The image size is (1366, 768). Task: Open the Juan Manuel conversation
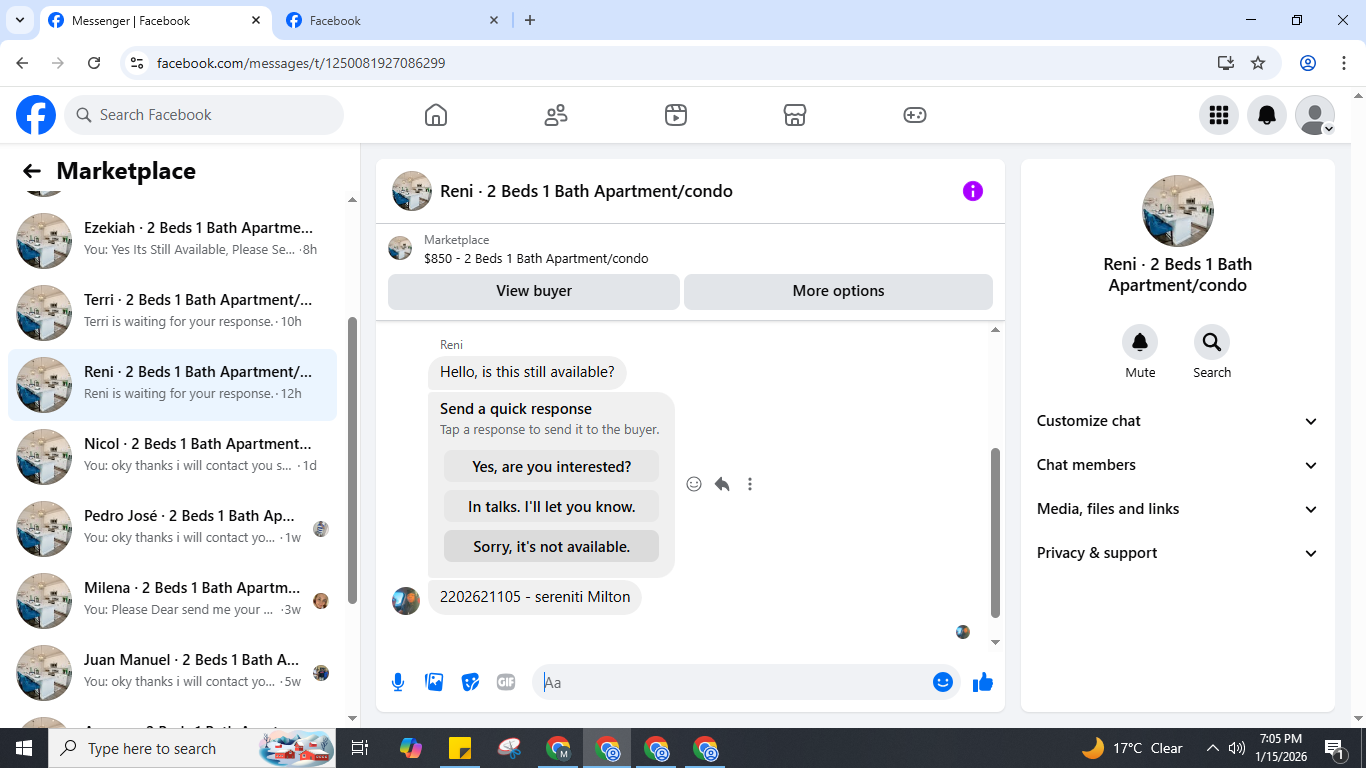click(172, 672)
